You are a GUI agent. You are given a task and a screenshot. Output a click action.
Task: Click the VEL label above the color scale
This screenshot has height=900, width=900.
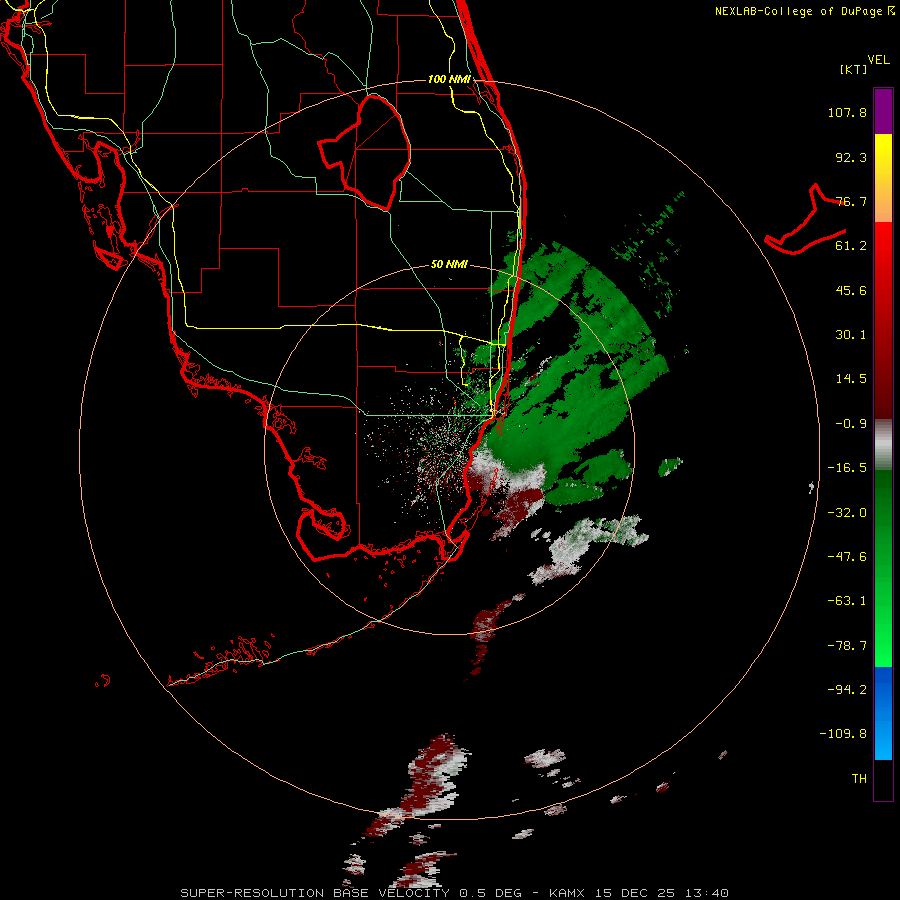click(x=878, y=60)
